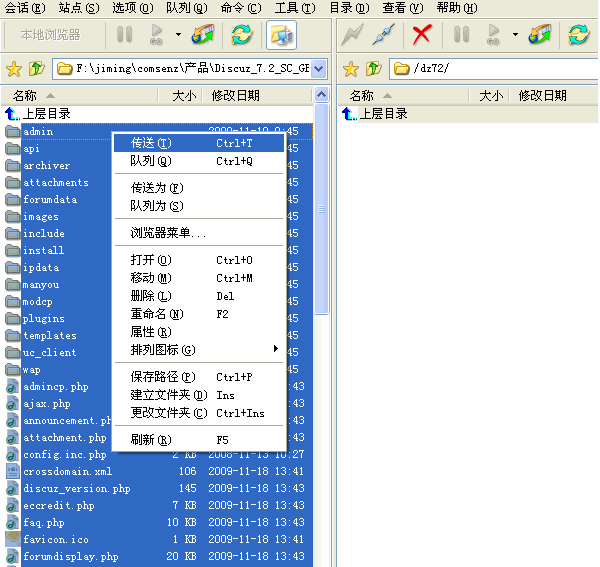600x567 pixels.
Task: Click the remote pane up-folder icon
Action: click(x=373, y=69)
